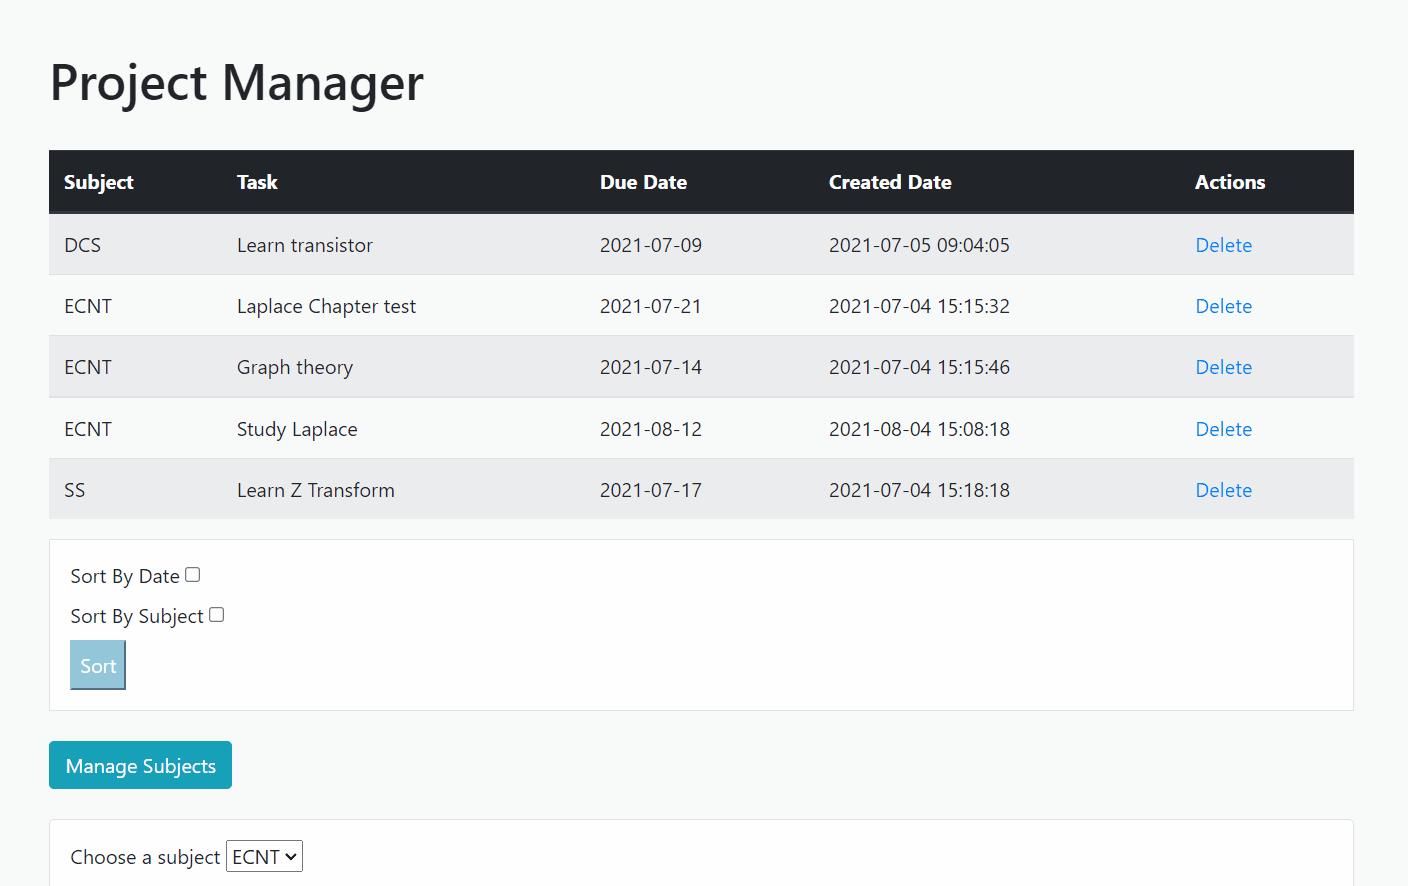The height and width of the screenshot is (886, 1408).
Task: Select ECNT cell in Graph theory row
Action: [88, 367]
